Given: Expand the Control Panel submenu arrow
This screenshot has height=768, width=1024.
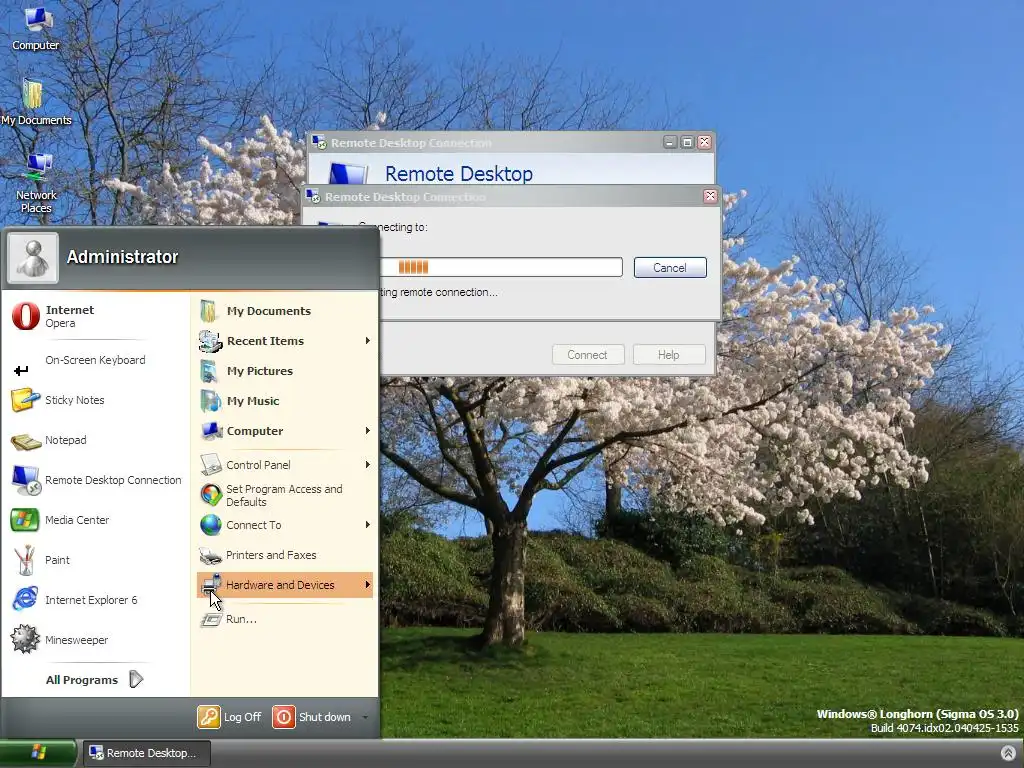Looking at the screenshot, I should (368, 465).
